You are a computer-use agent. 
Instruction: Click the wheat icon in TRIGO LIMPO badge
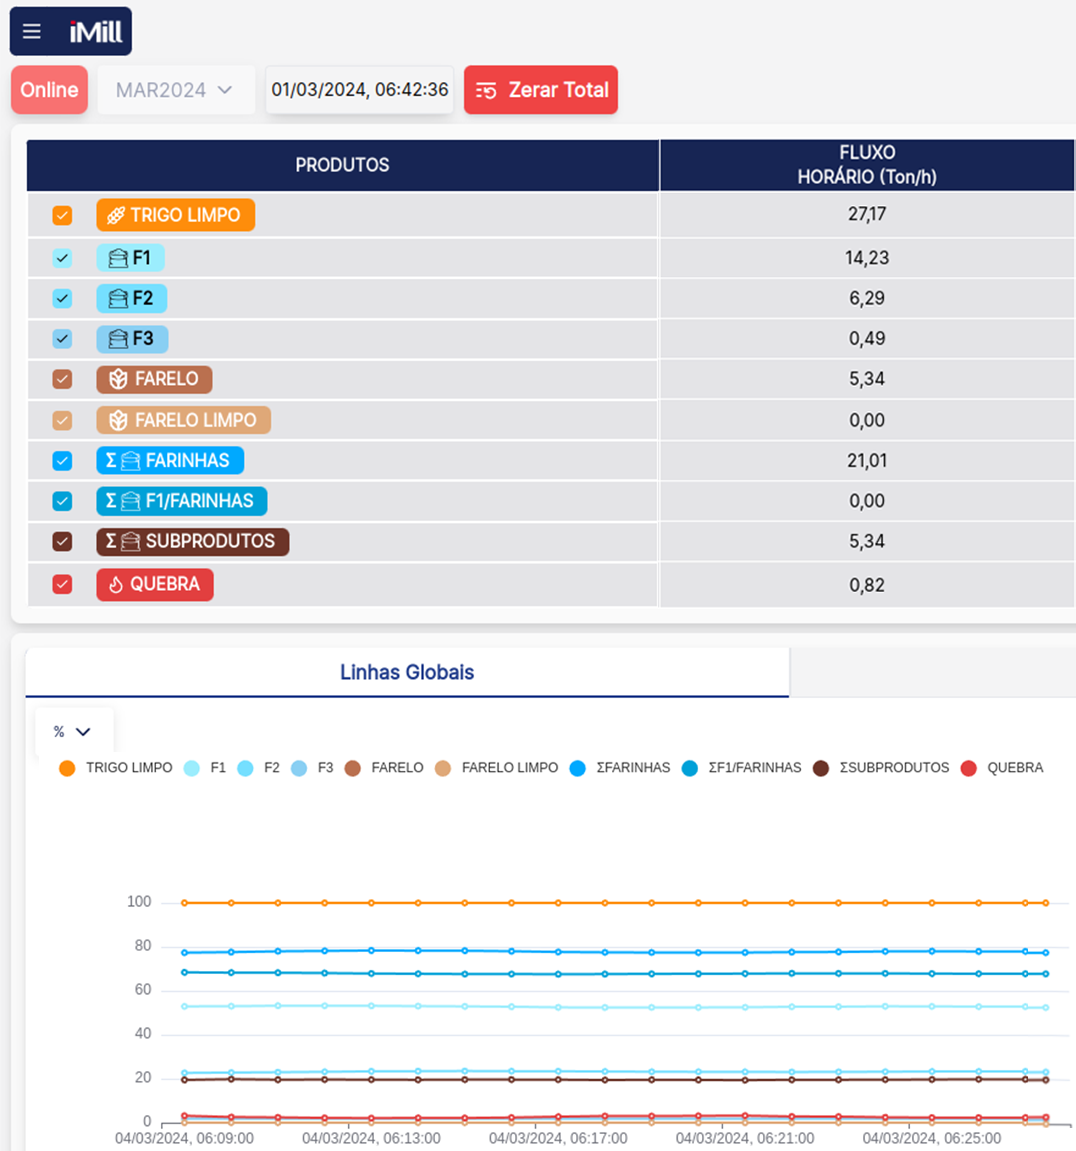point(116,216)
